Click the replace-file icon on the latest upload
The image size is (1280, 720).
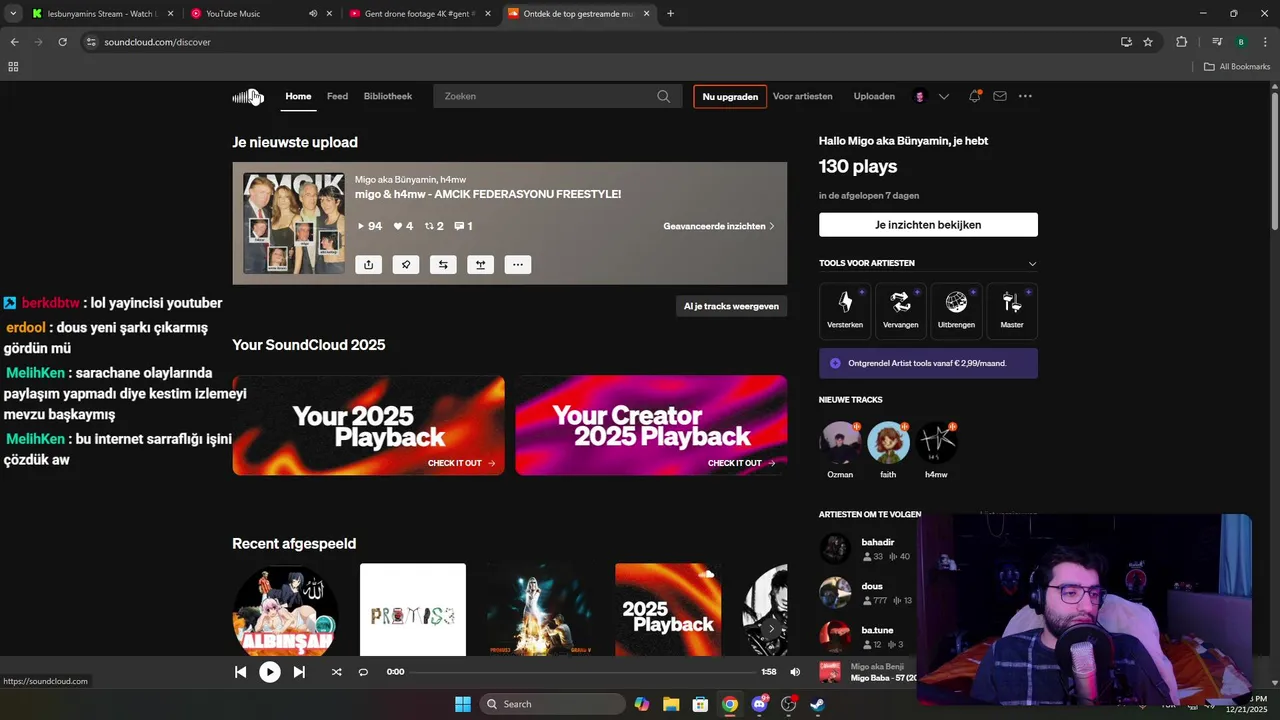(x=443, y=265)
